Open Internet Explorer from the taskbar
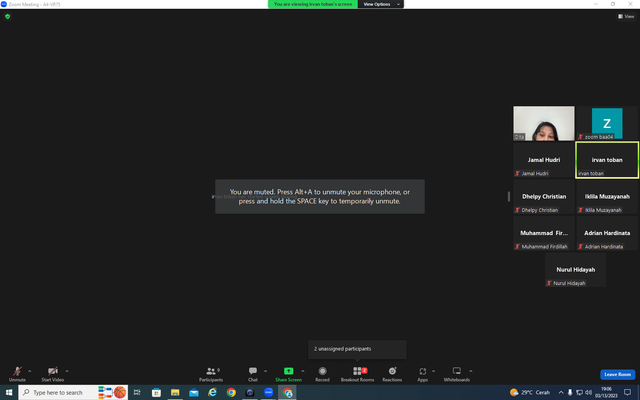Viewport: 640px width, 400px height. point(213,392)
